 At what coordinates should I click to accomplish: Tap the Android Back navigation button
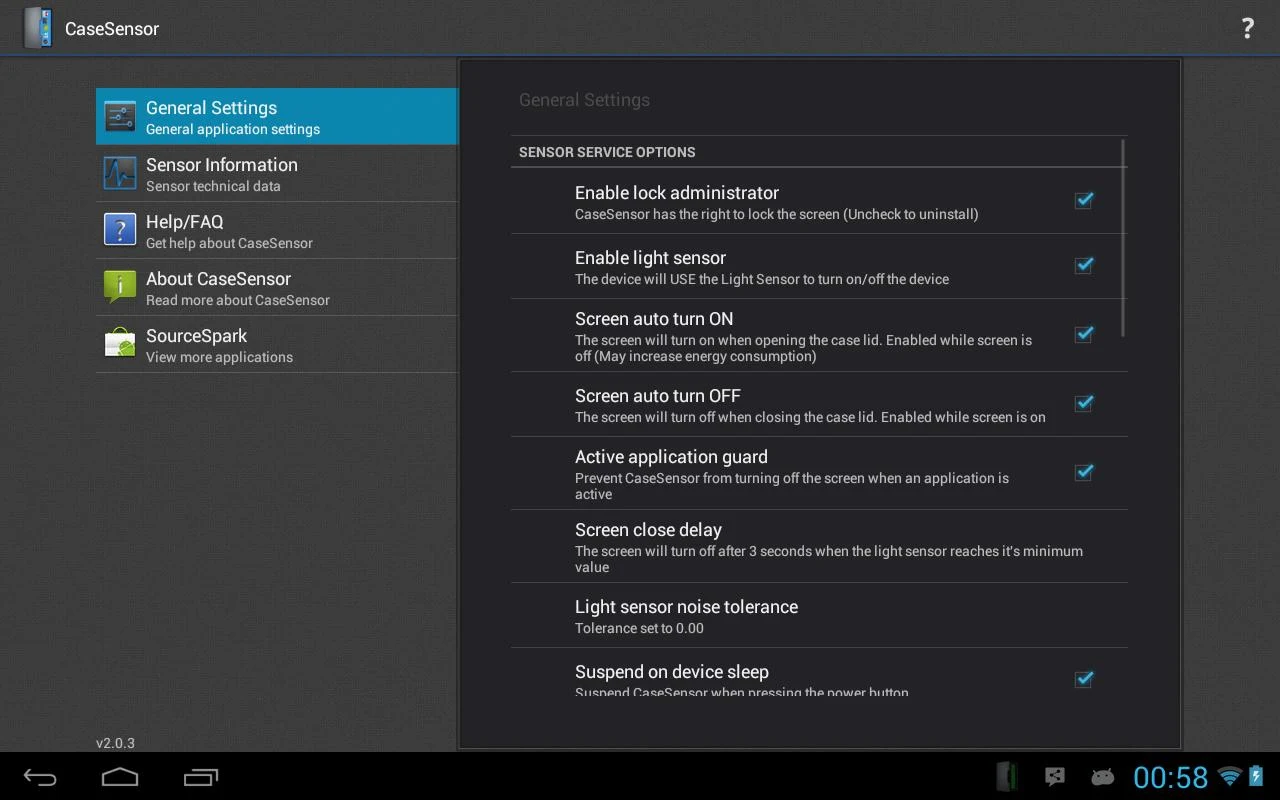click(x=41, y=777)
